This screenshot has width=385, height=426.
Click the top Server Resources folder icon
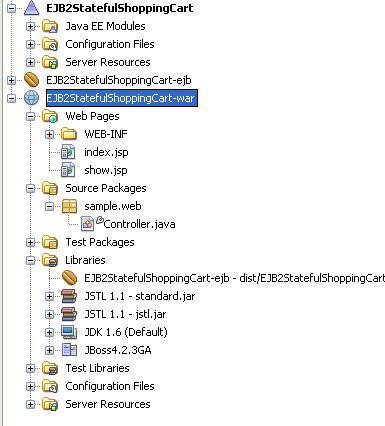[x=50, y=62]
